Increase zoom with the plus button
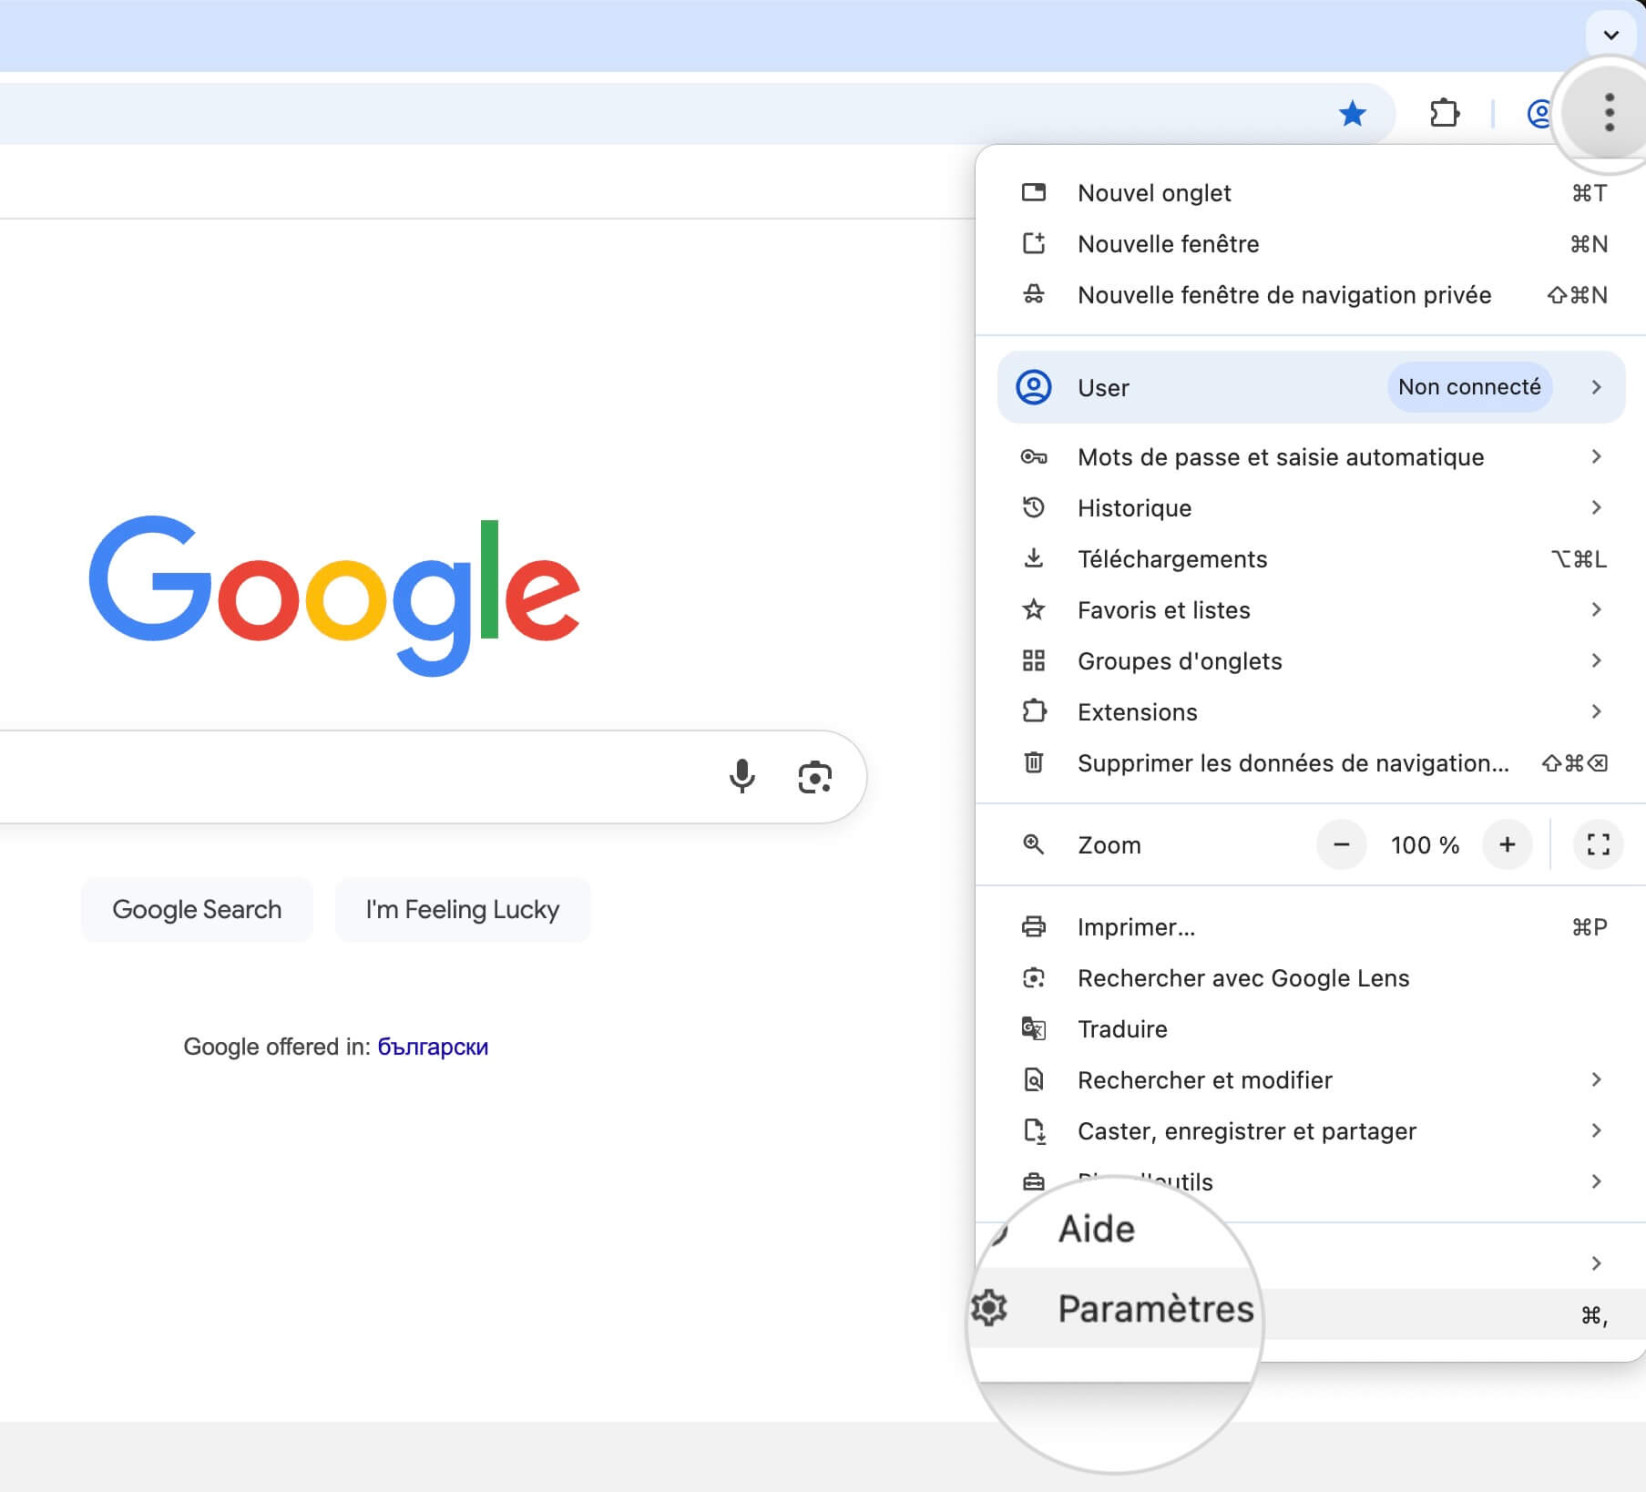 coord(1507,845)
